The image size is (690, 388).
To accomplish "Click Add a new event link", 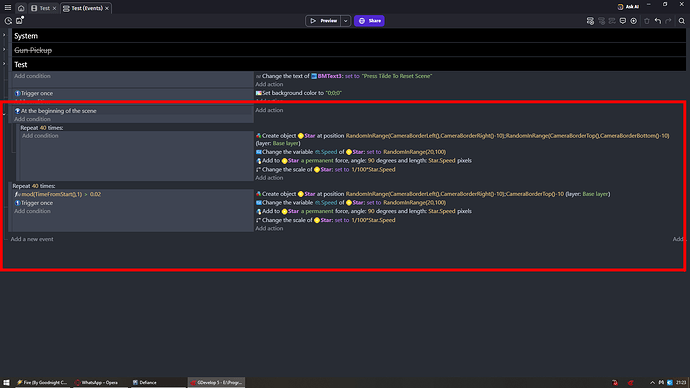I will tap(32, 239).
